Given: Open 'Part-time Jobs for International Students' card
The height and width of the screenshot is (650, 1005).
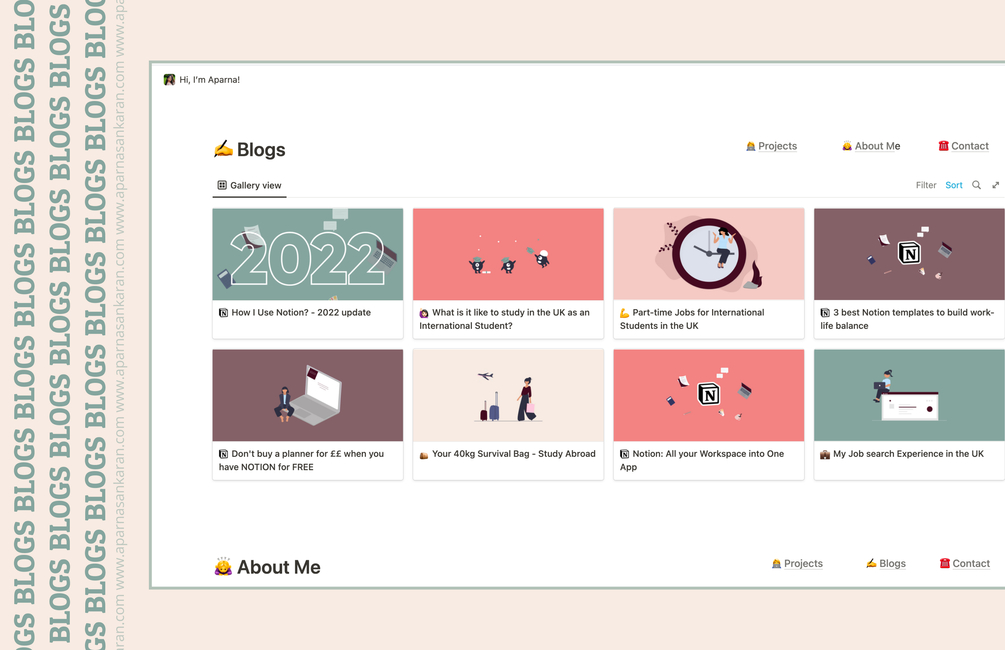Looking at the screenshot, I should coord(709,273).
